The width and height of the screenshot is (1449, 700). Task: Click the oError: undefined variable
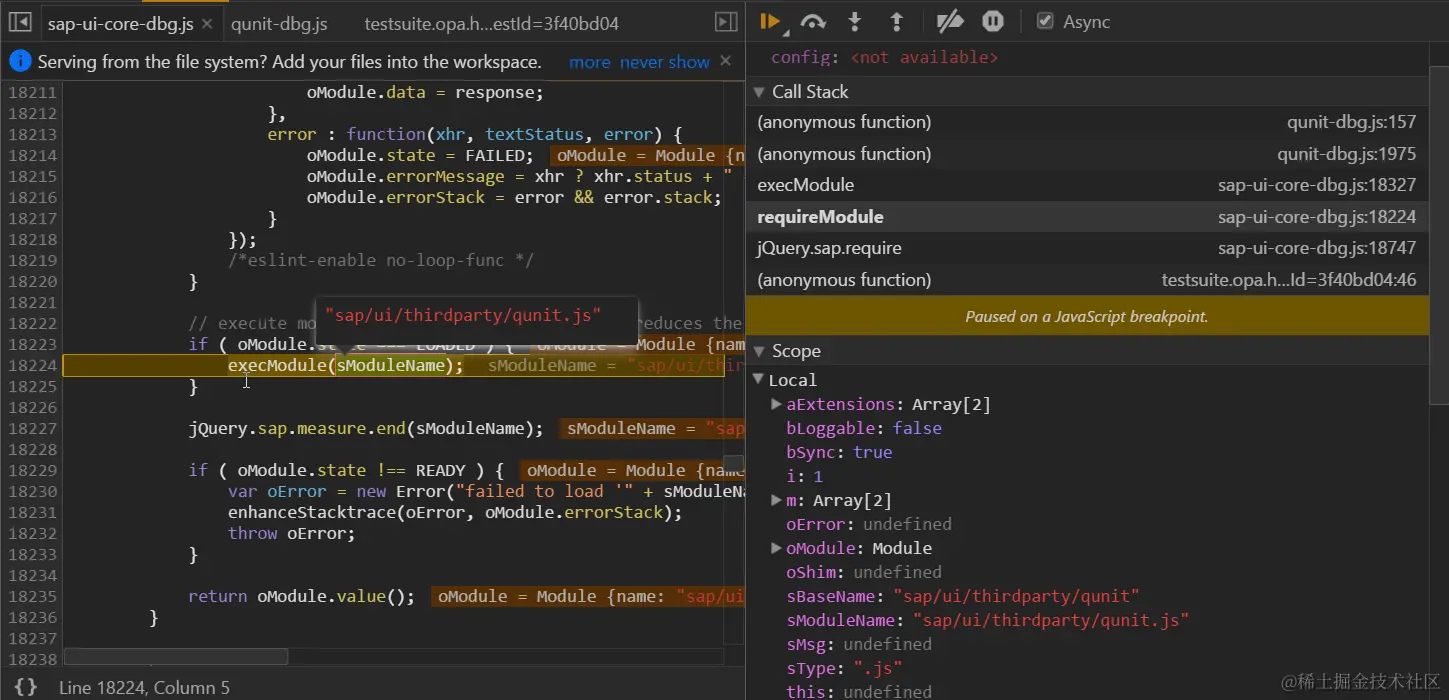(869, 524)
